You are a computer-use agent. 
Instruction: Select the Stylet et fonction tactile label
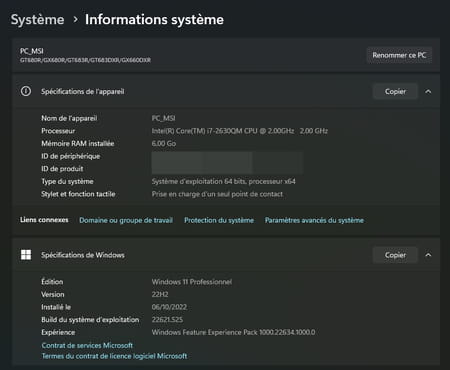78,194
